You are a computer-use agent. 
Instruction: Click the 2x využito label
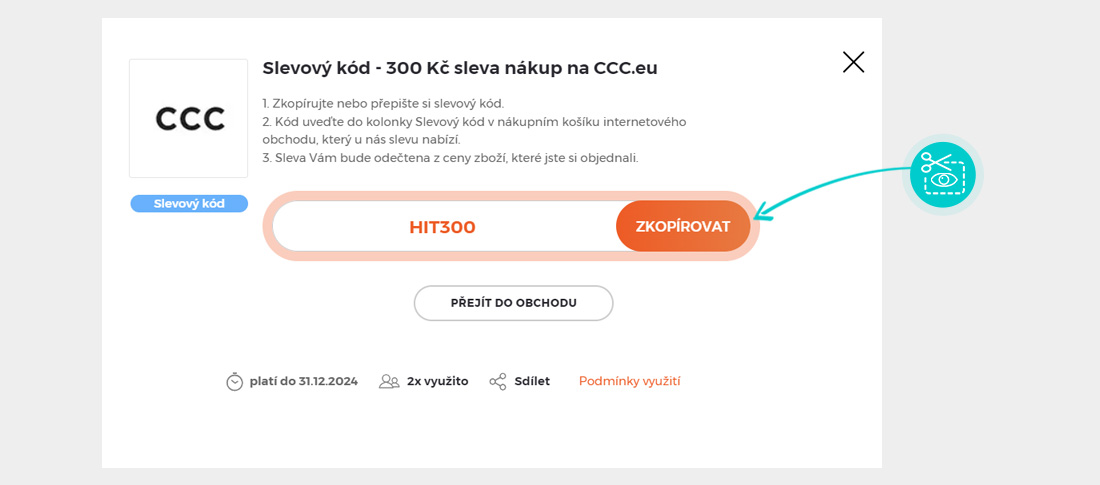pos(437,381)
